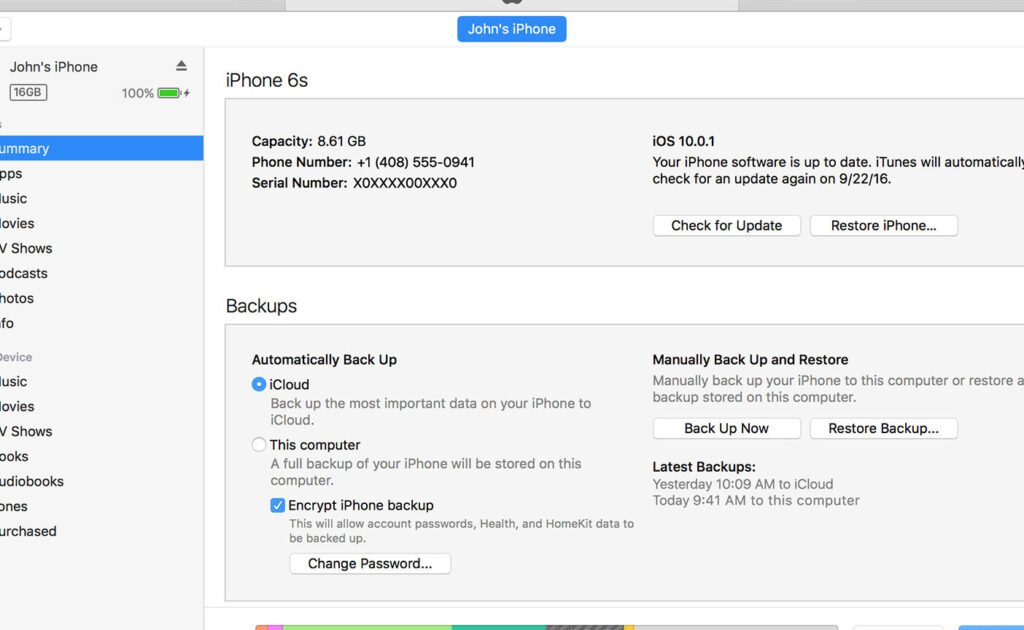Open the Apps item in the sidebar
This screenshot has width=1024, height=630.
point(101,174)
